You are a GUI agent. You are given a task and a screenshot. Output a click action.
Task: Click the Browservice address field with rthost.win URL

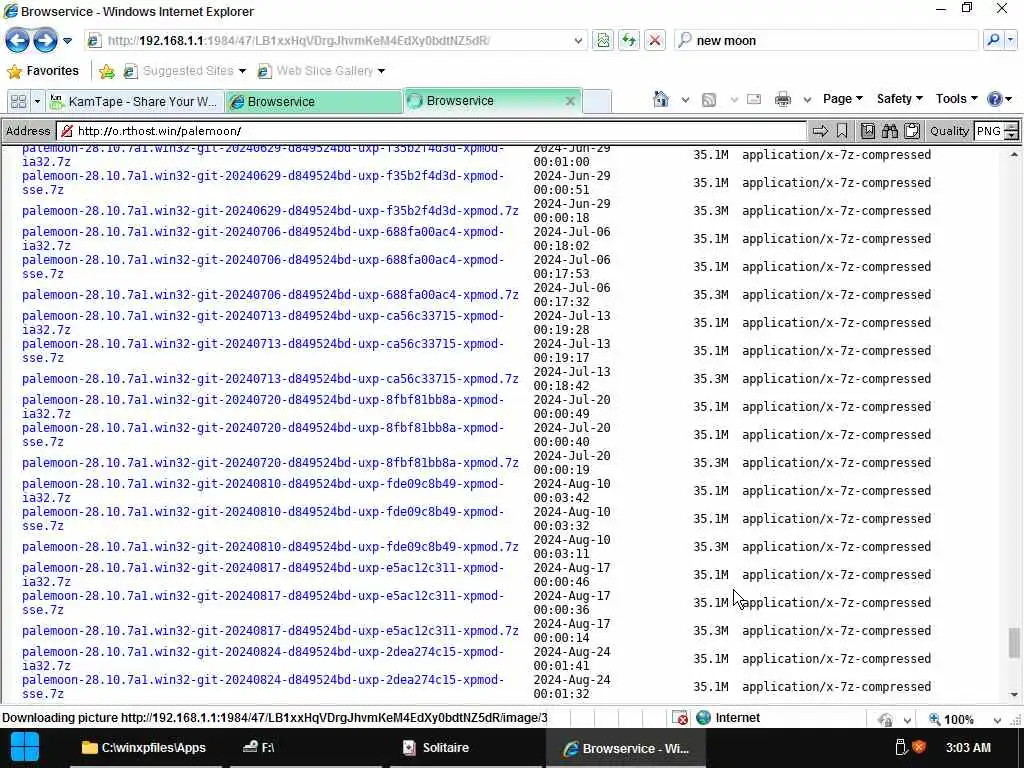pyautogui.click(x=431, y=131)
